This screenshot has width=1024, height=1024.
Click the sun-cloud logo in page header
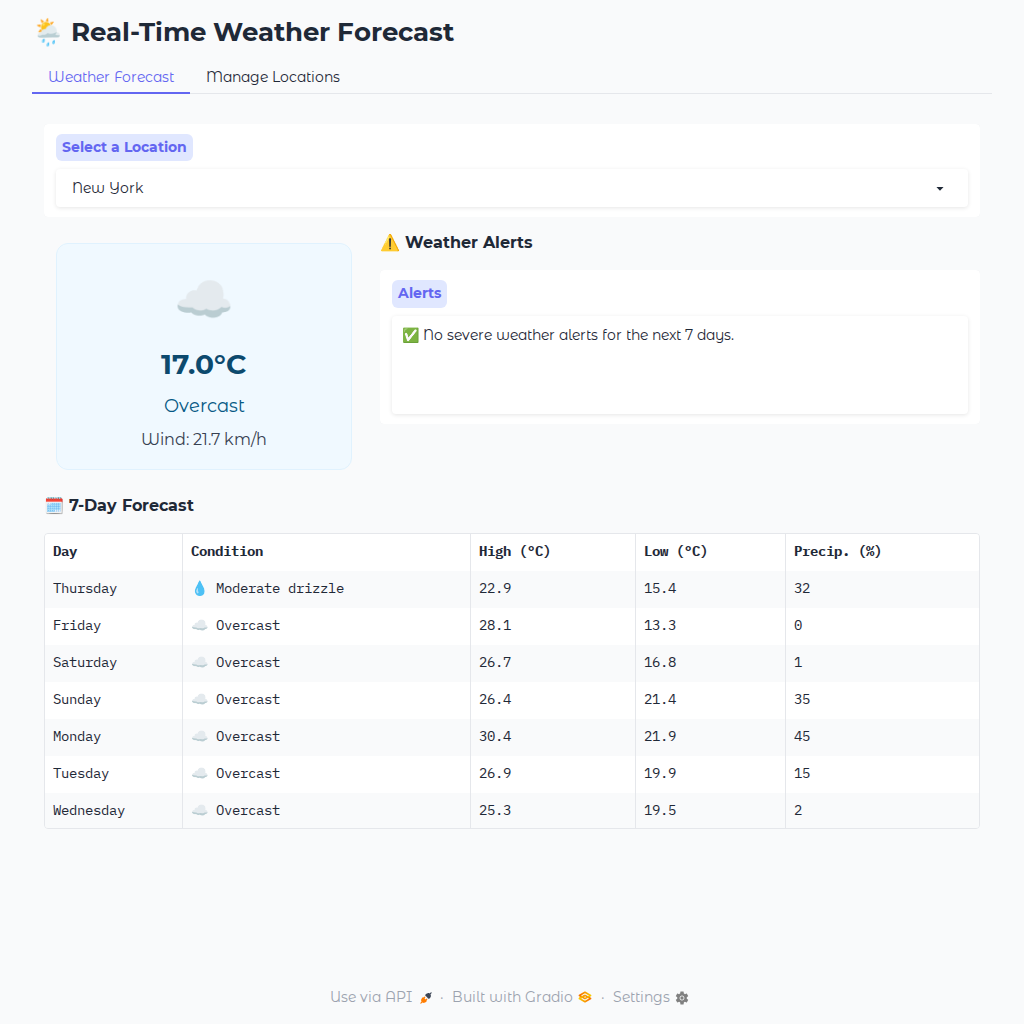48,32
